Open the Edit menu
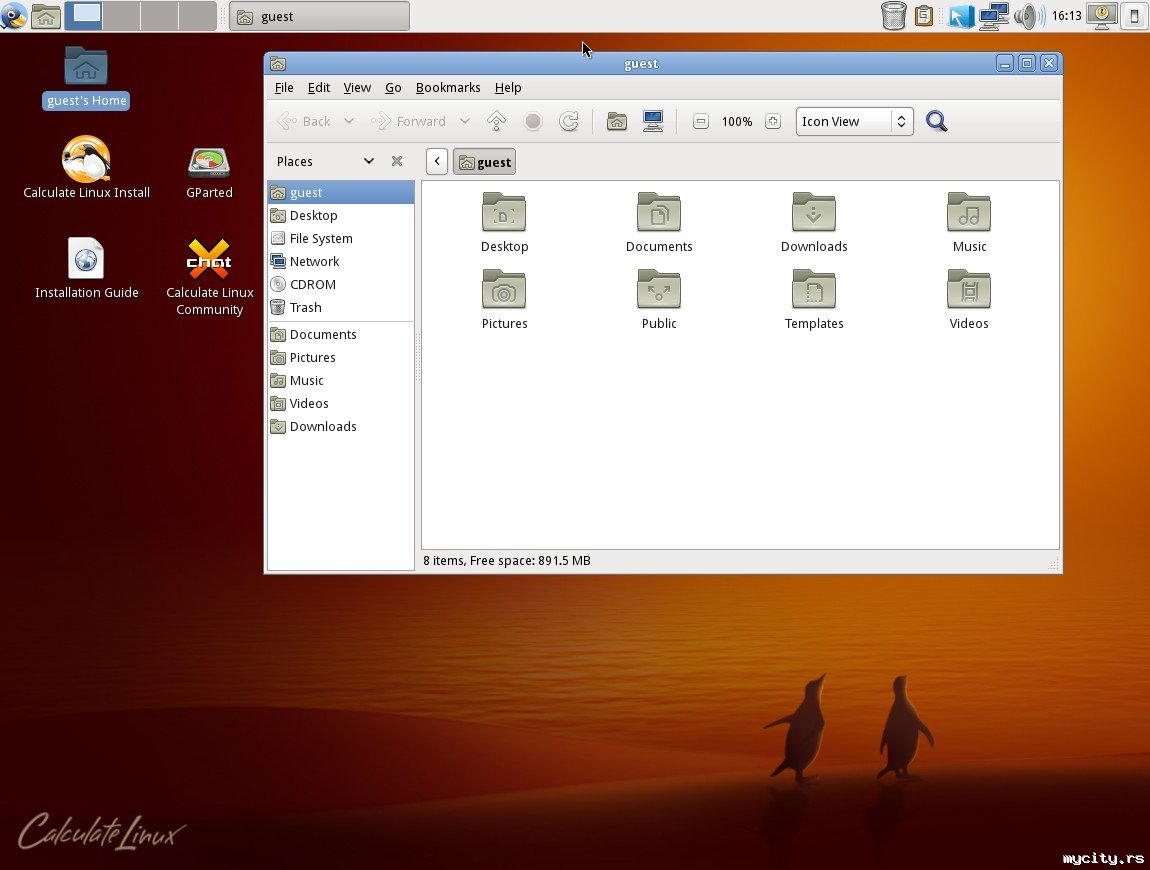 click(x=318, y=88)
